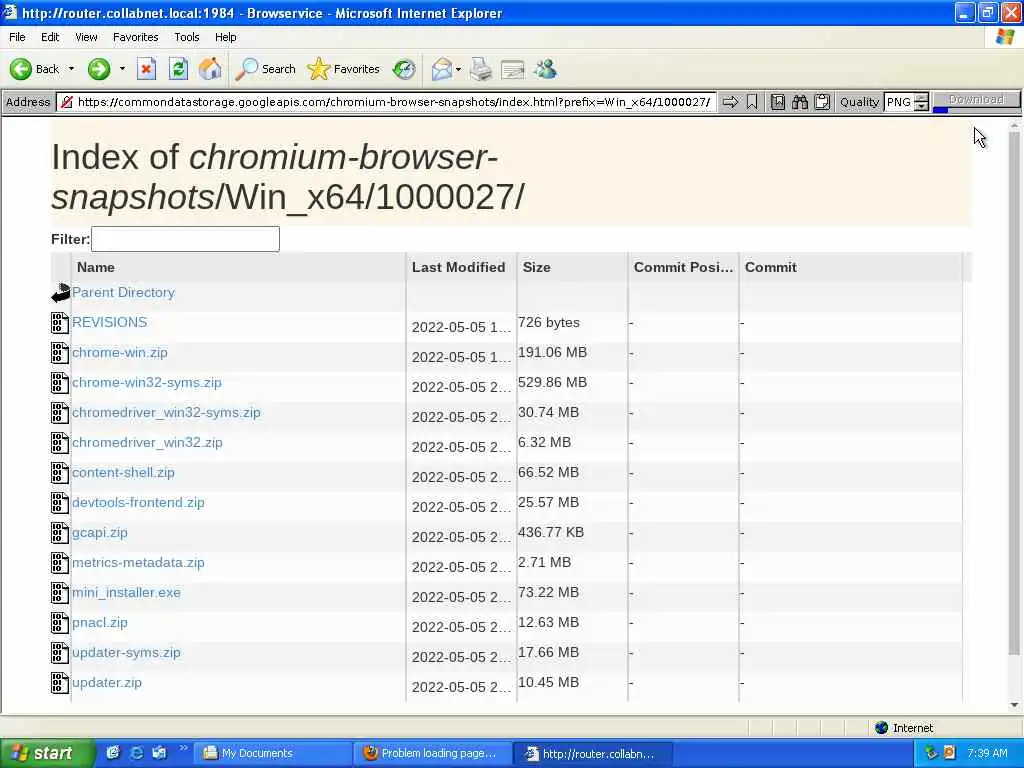Click the scrollbar down arrow
1024x768 pixels.
pos(1014,705)
